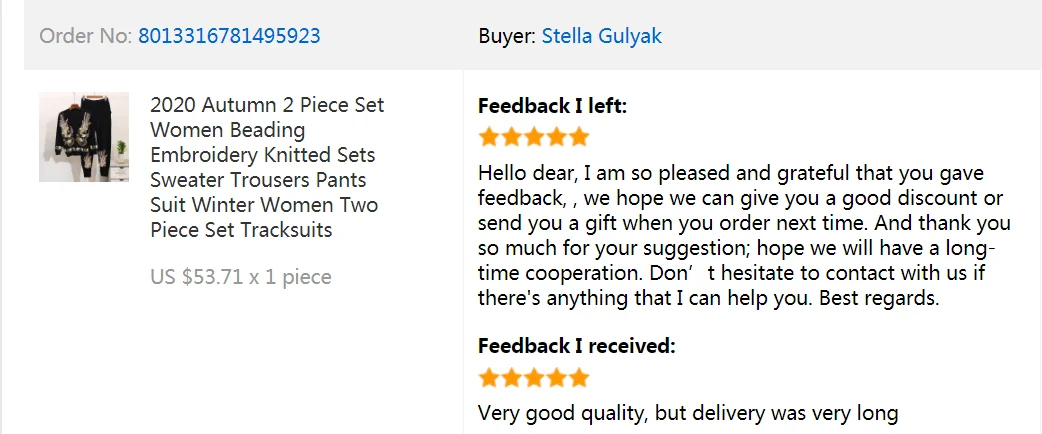Click first star under Feedback I left

pos(489,137)
